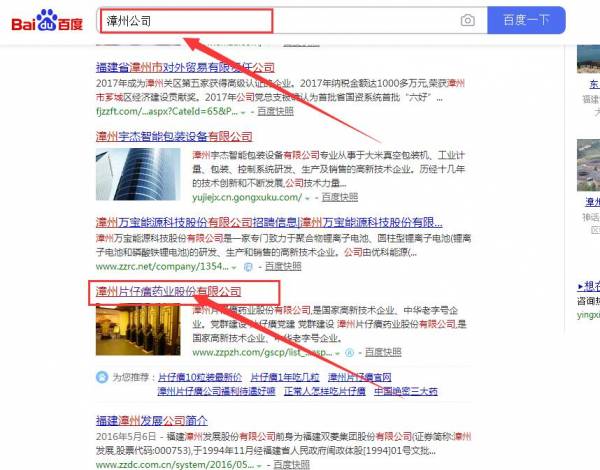The width and height of the screenshot is (600, 470).
Task: Open 漳州万宝能源科技股份有限公司招聘信息 result
Action: pos(269,222)
